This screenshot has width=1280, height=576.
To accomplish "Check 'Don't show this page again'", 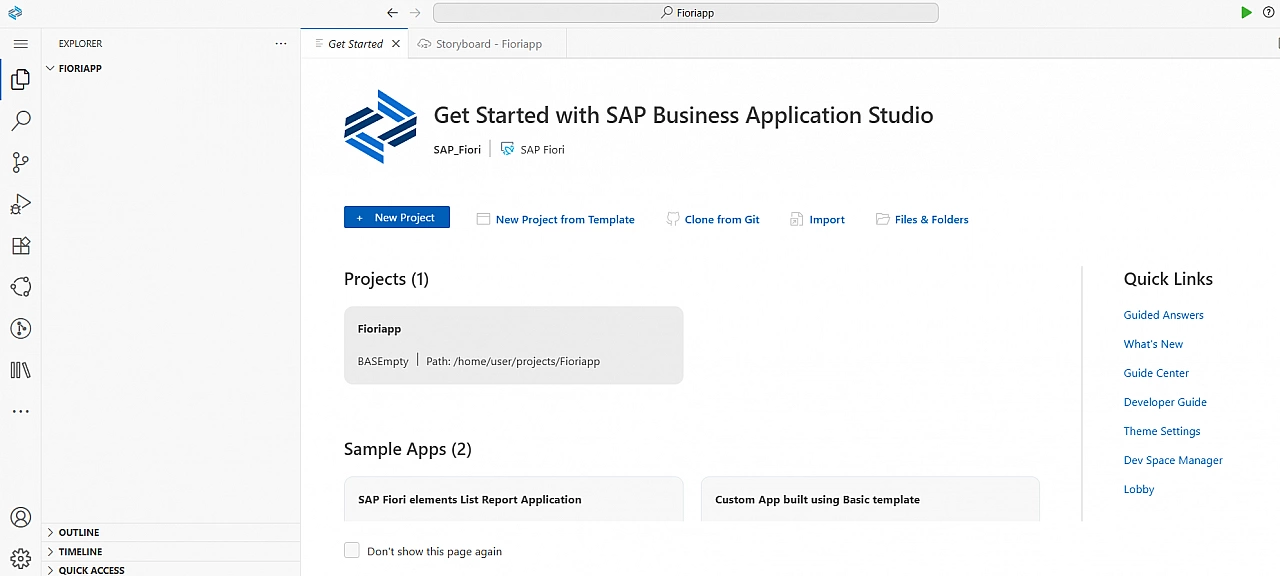I will 352,551.
